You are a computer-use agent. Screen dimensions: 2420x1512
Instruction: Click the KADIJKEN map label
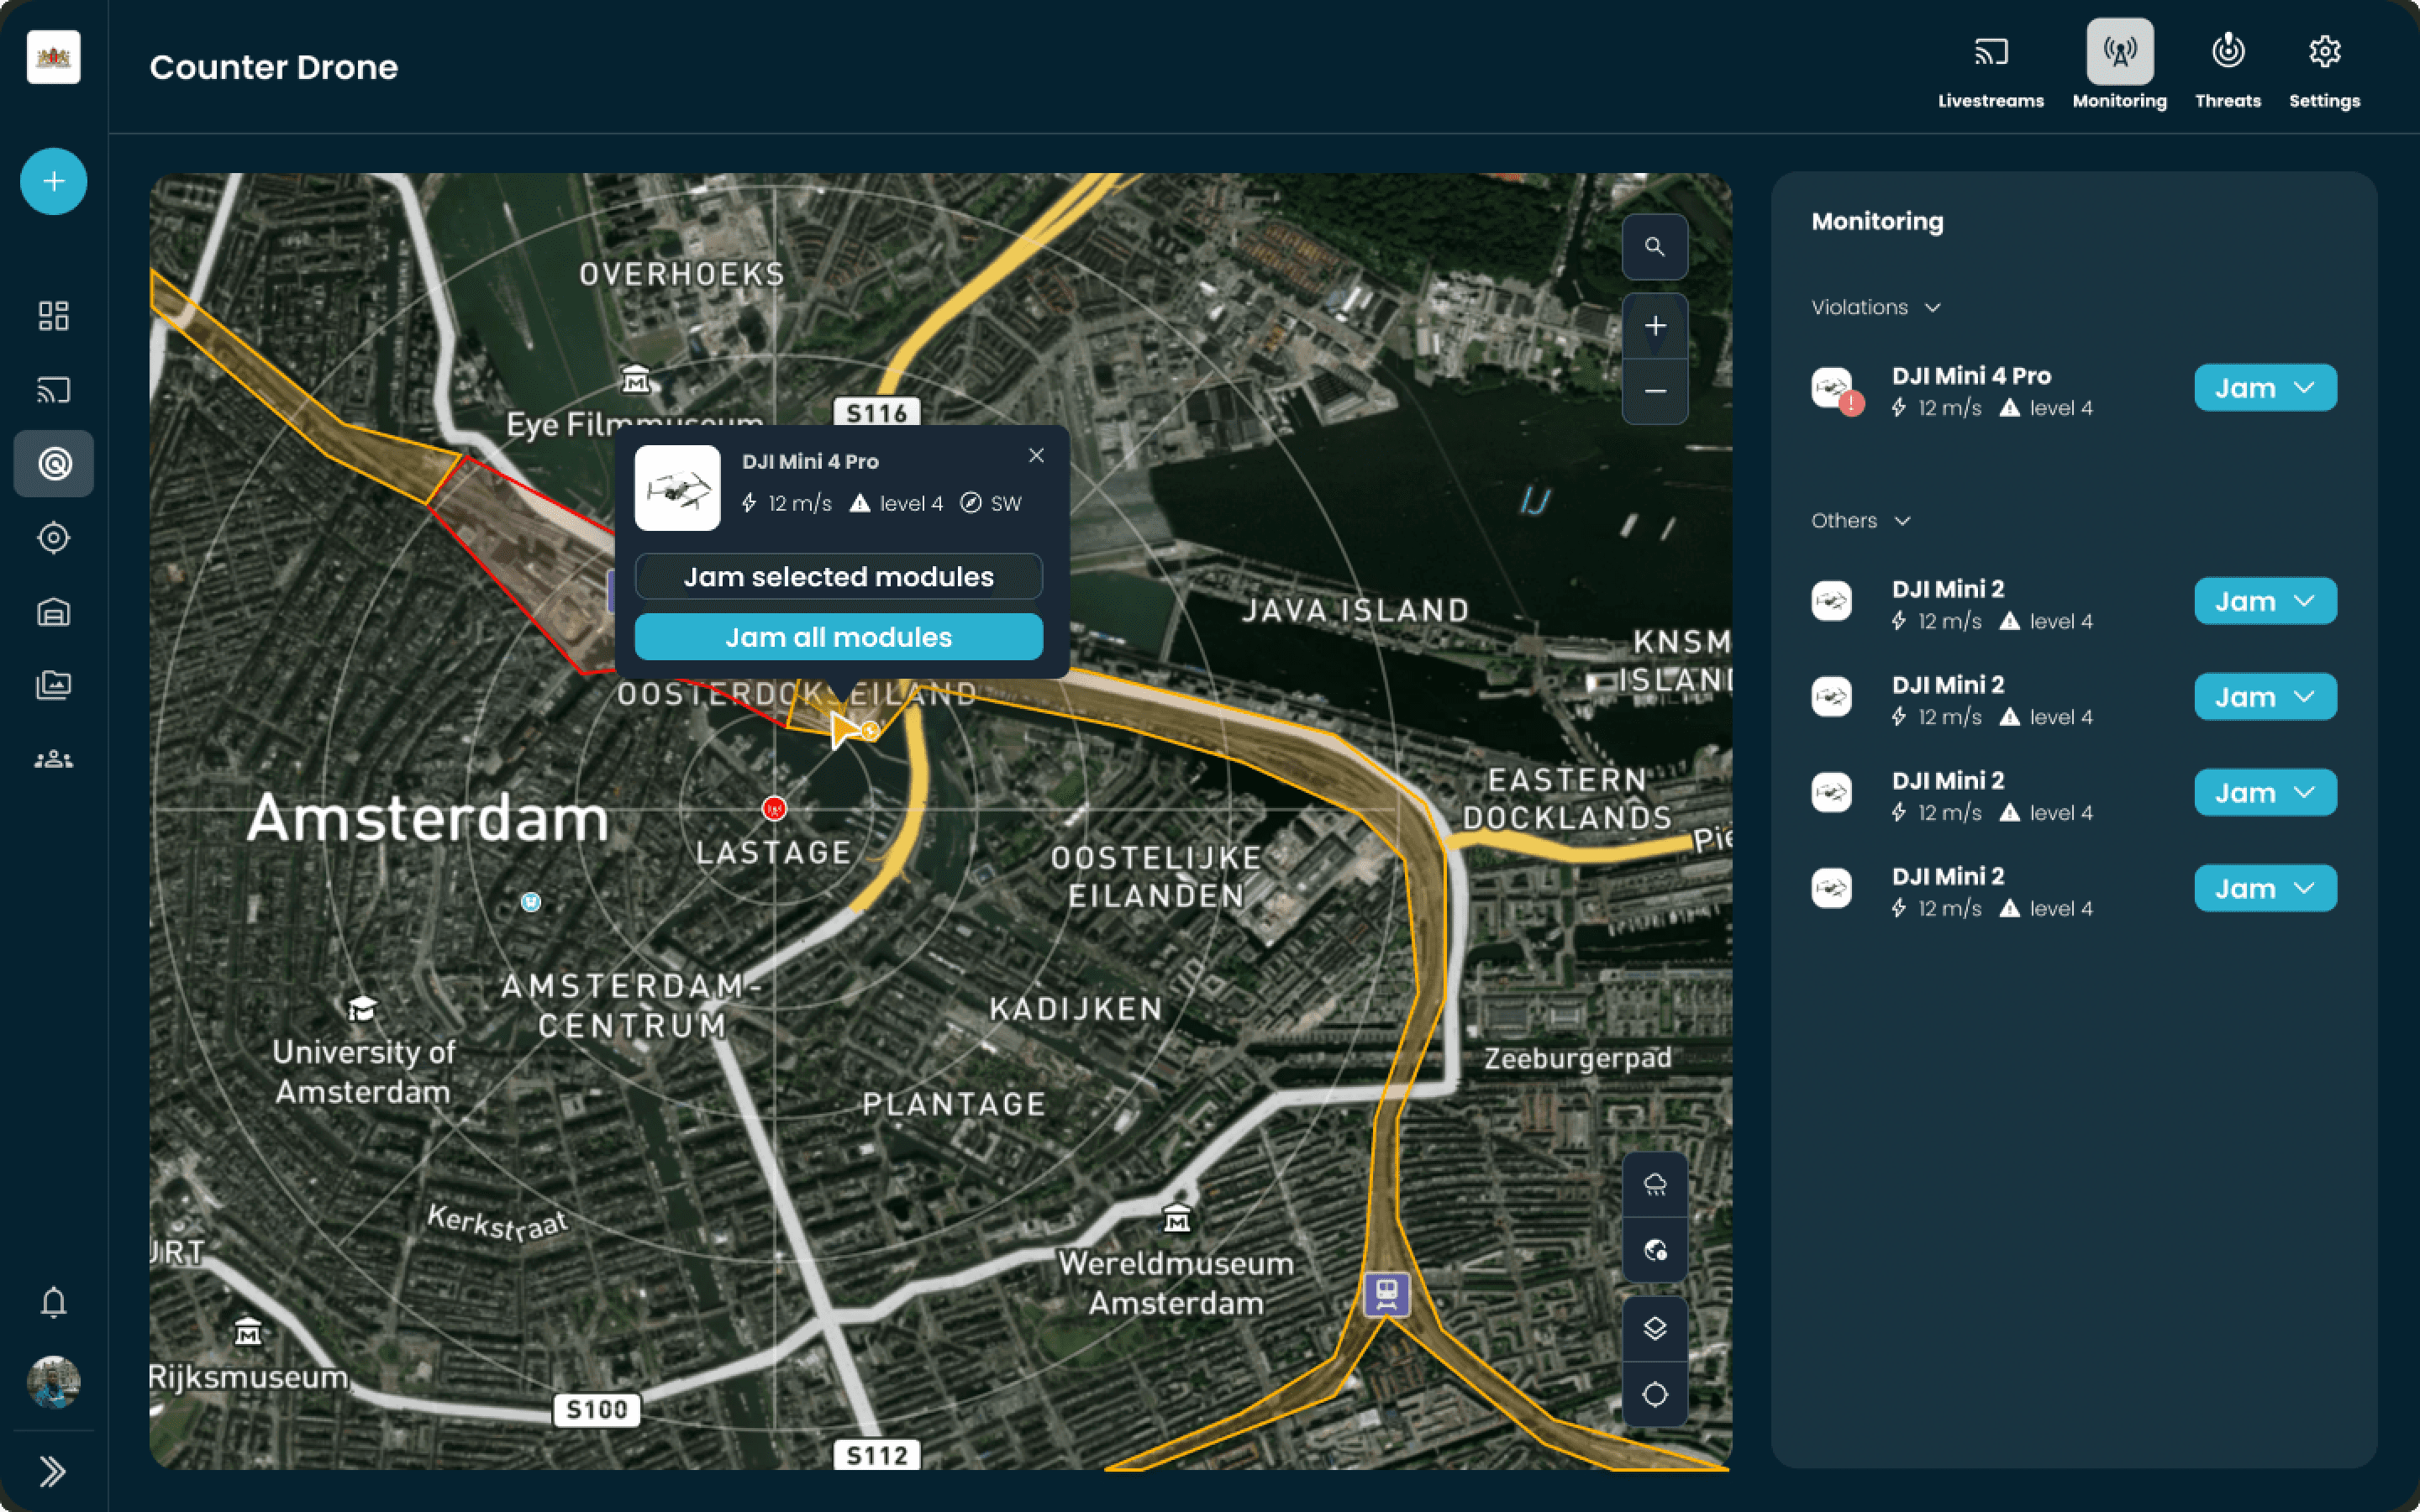(1077, 1009)
